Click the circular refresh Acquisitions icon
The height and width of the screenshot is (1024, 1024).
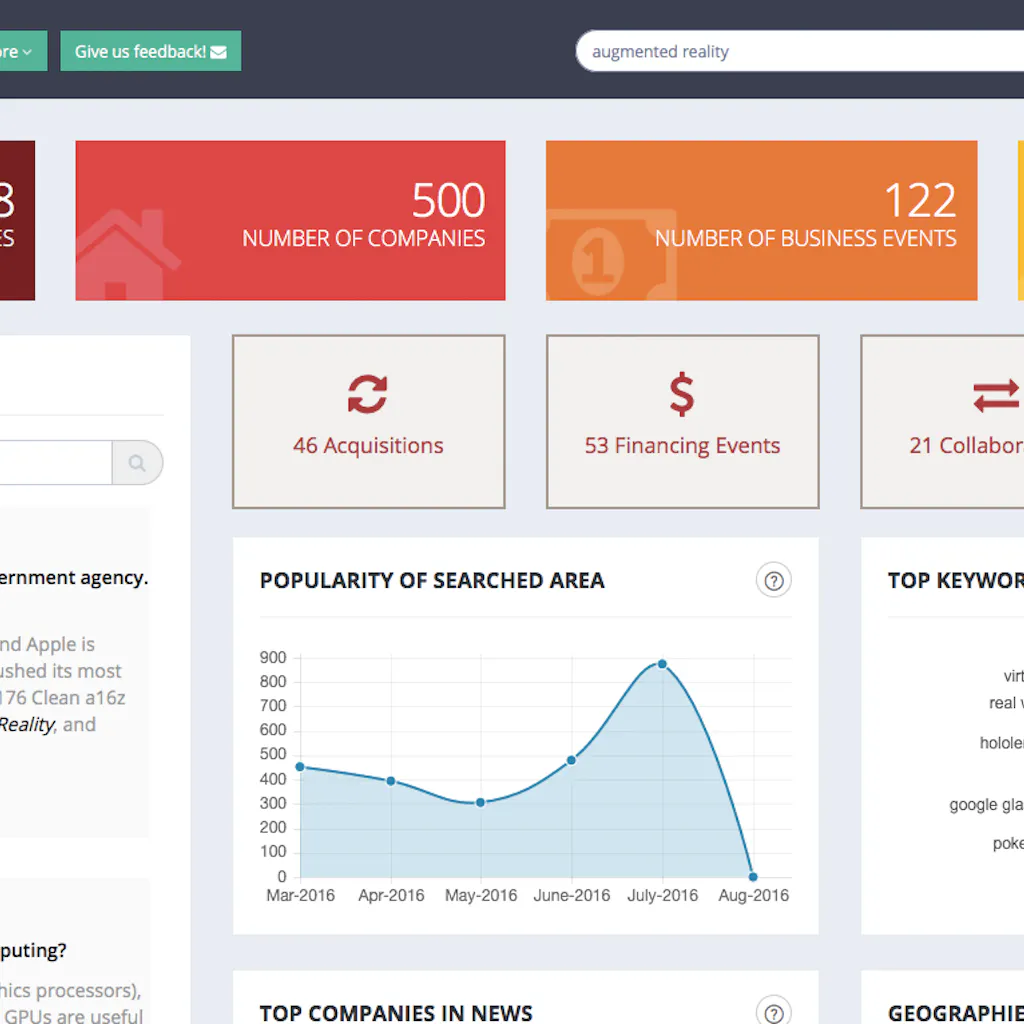click(x=368, y=392)
